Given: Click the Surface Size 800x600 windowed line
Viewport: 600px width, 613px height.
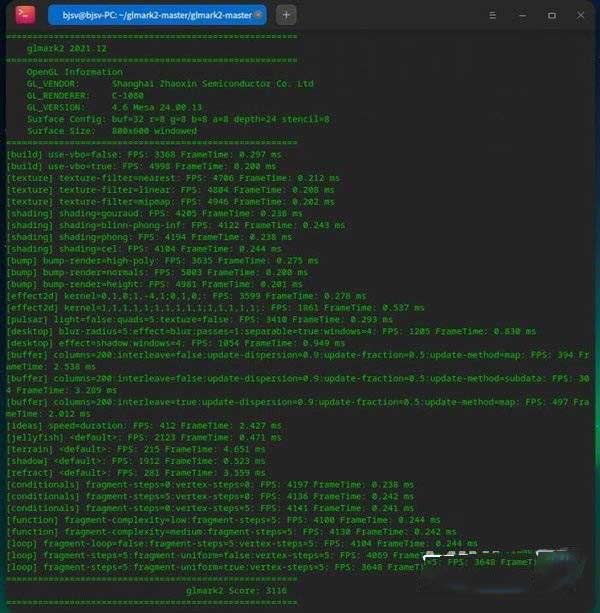Looking at the screenshot, I should (112, 131).
